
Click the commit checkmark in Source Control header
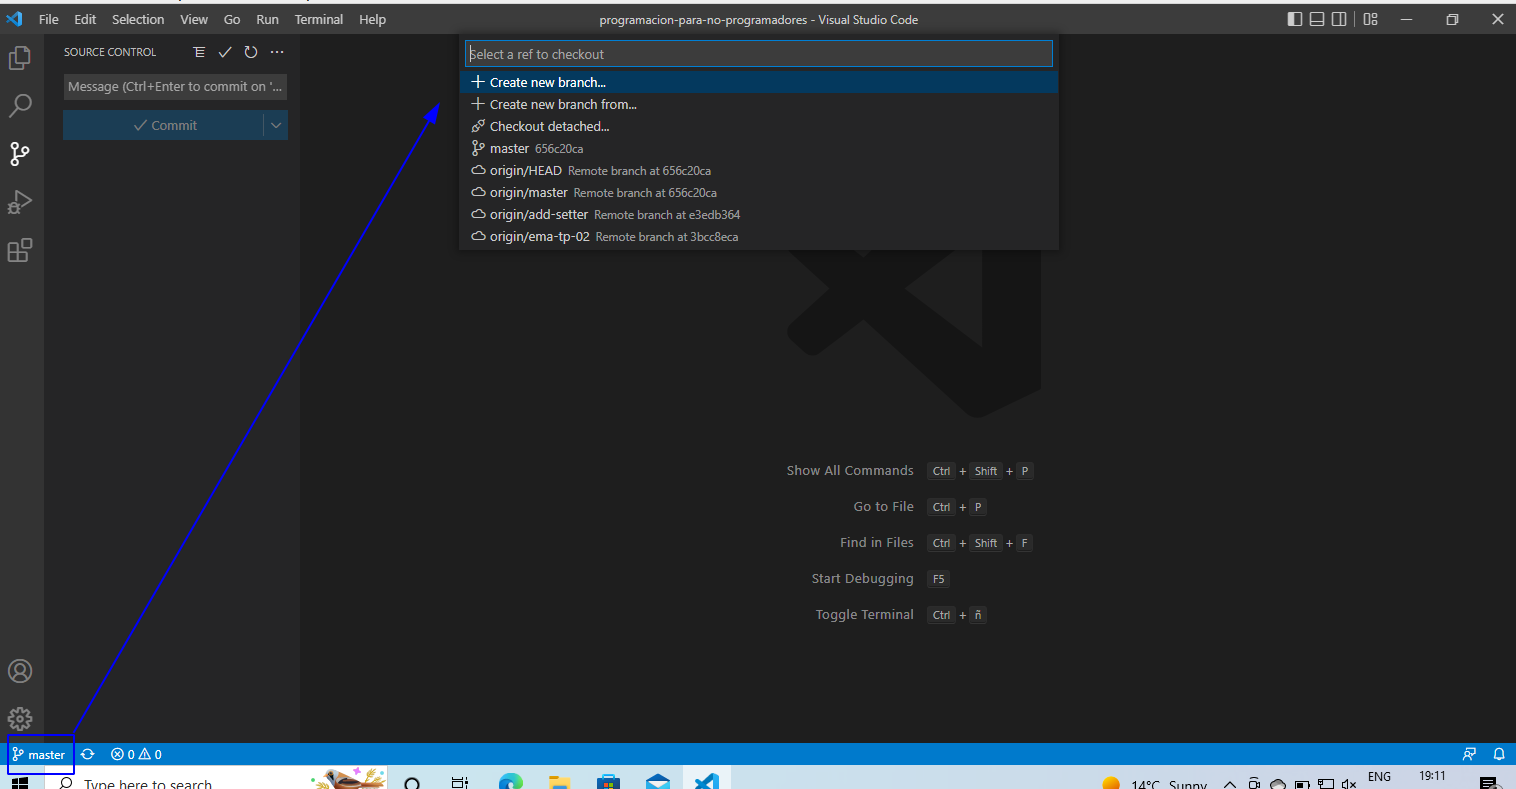[225, 52]
